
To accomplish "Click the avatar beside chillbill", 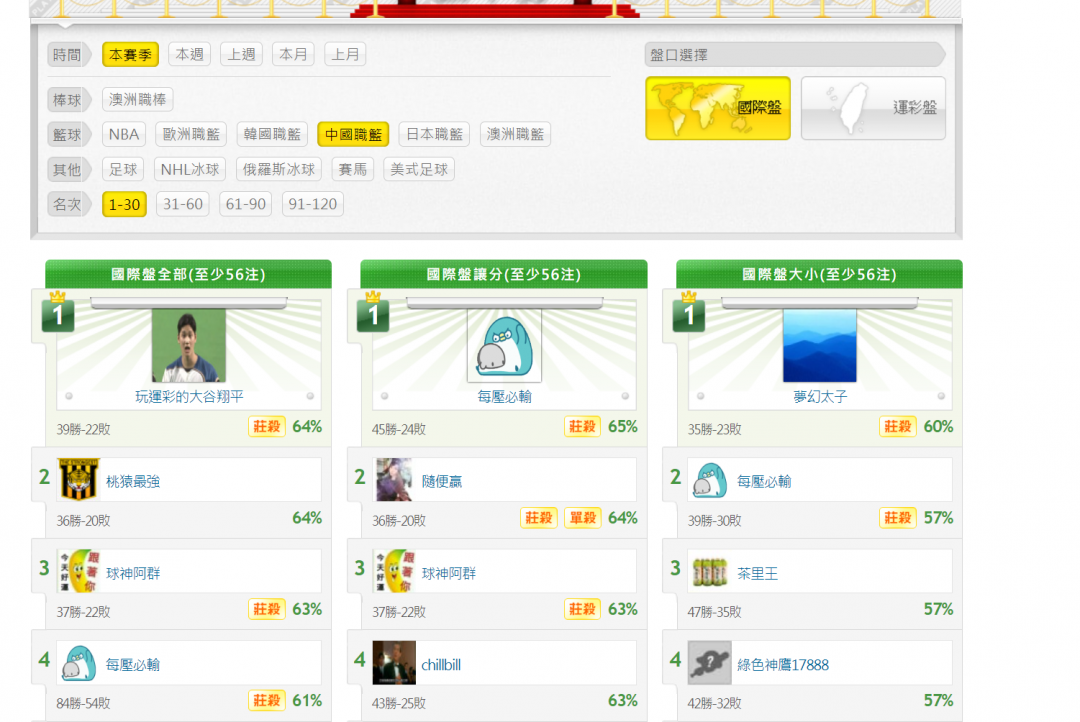I will 394,663.
